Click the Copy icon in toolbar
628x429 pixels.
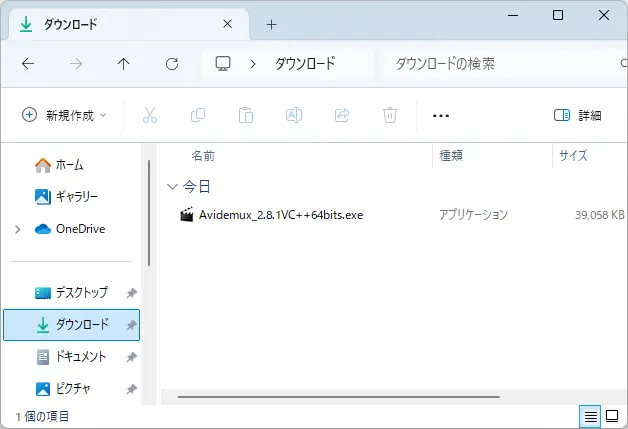tap(198, 115)
